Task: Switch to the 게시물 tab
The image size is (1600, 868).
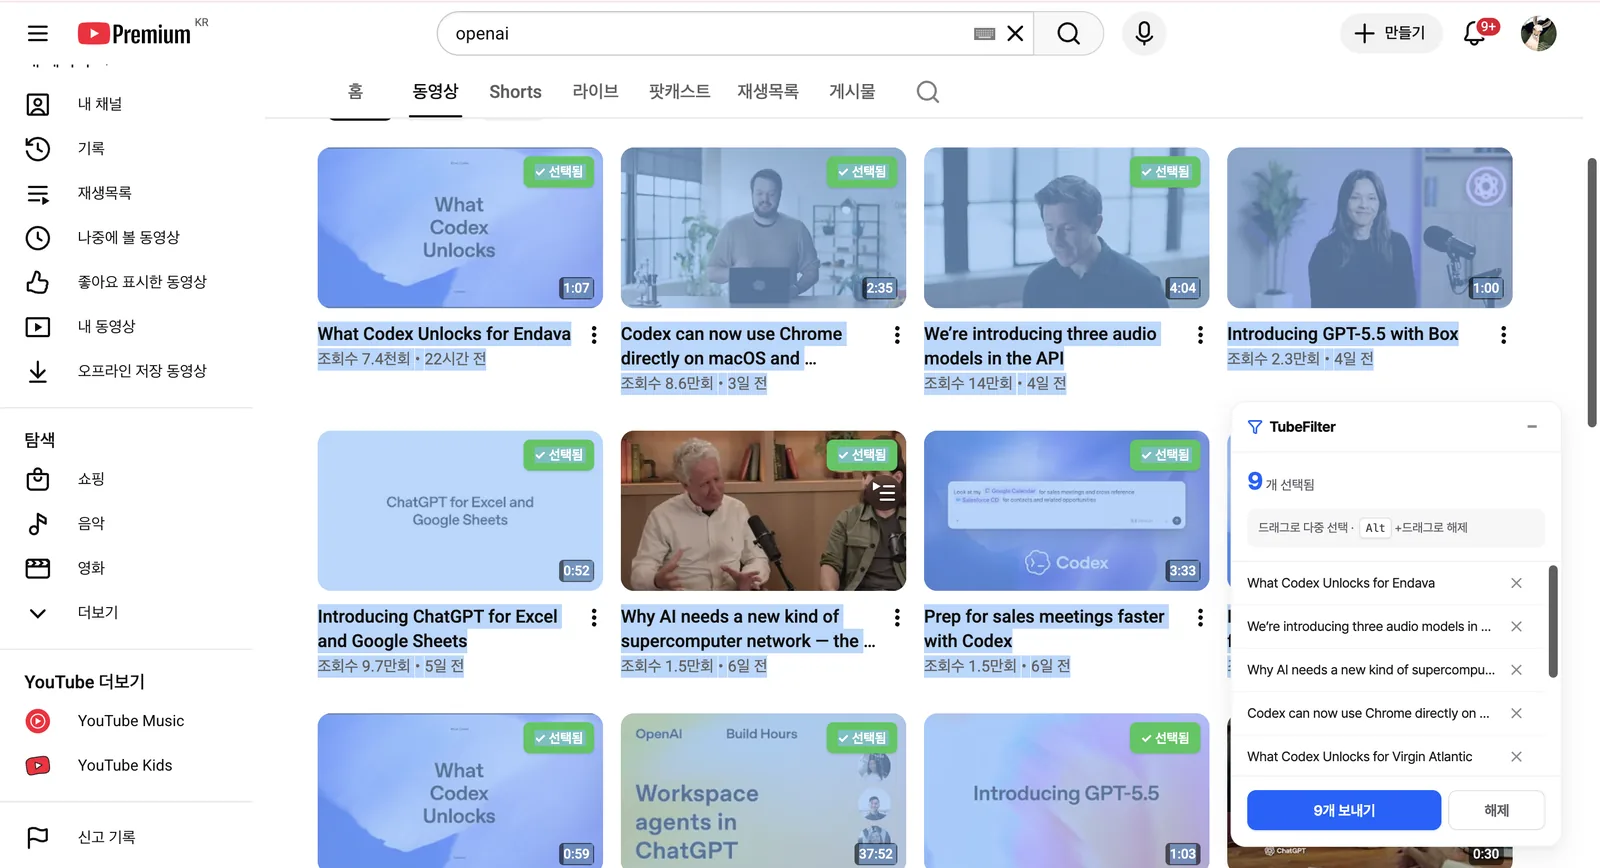Action: [x=852, y=91]
